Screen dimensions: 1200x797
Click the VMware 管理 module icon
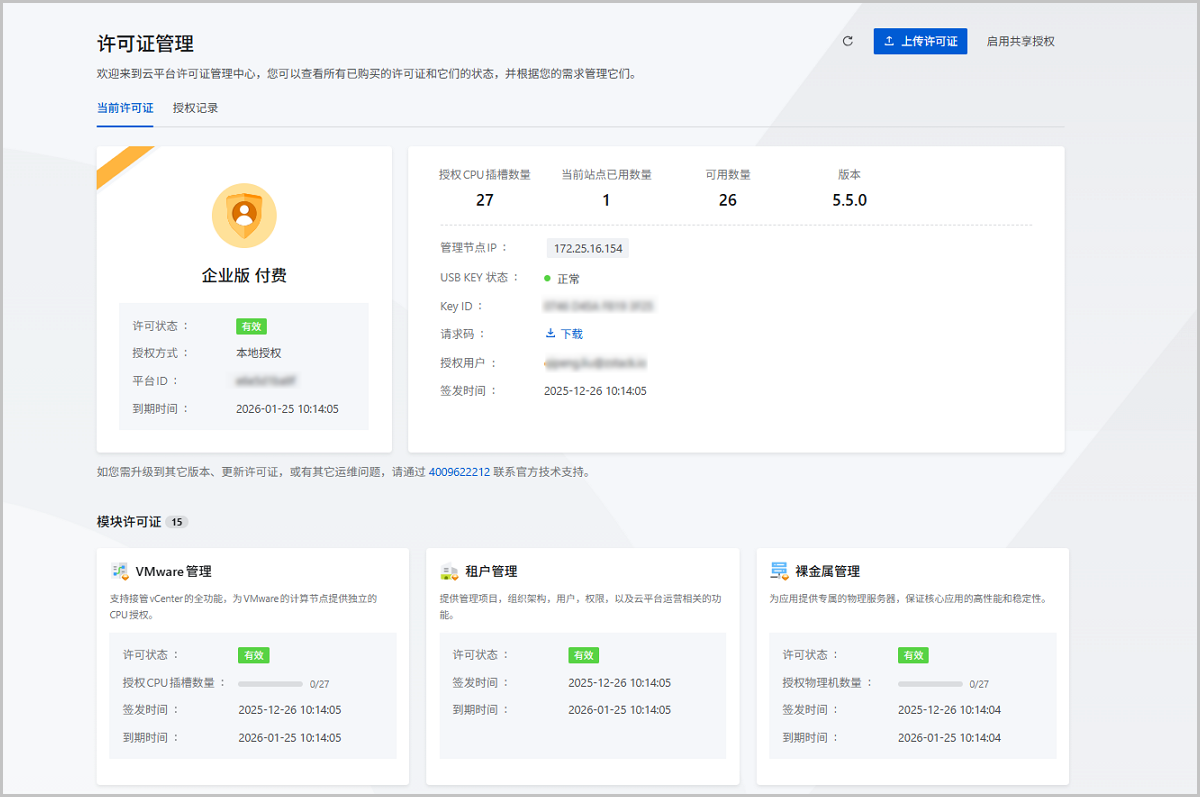pos(120,571)
